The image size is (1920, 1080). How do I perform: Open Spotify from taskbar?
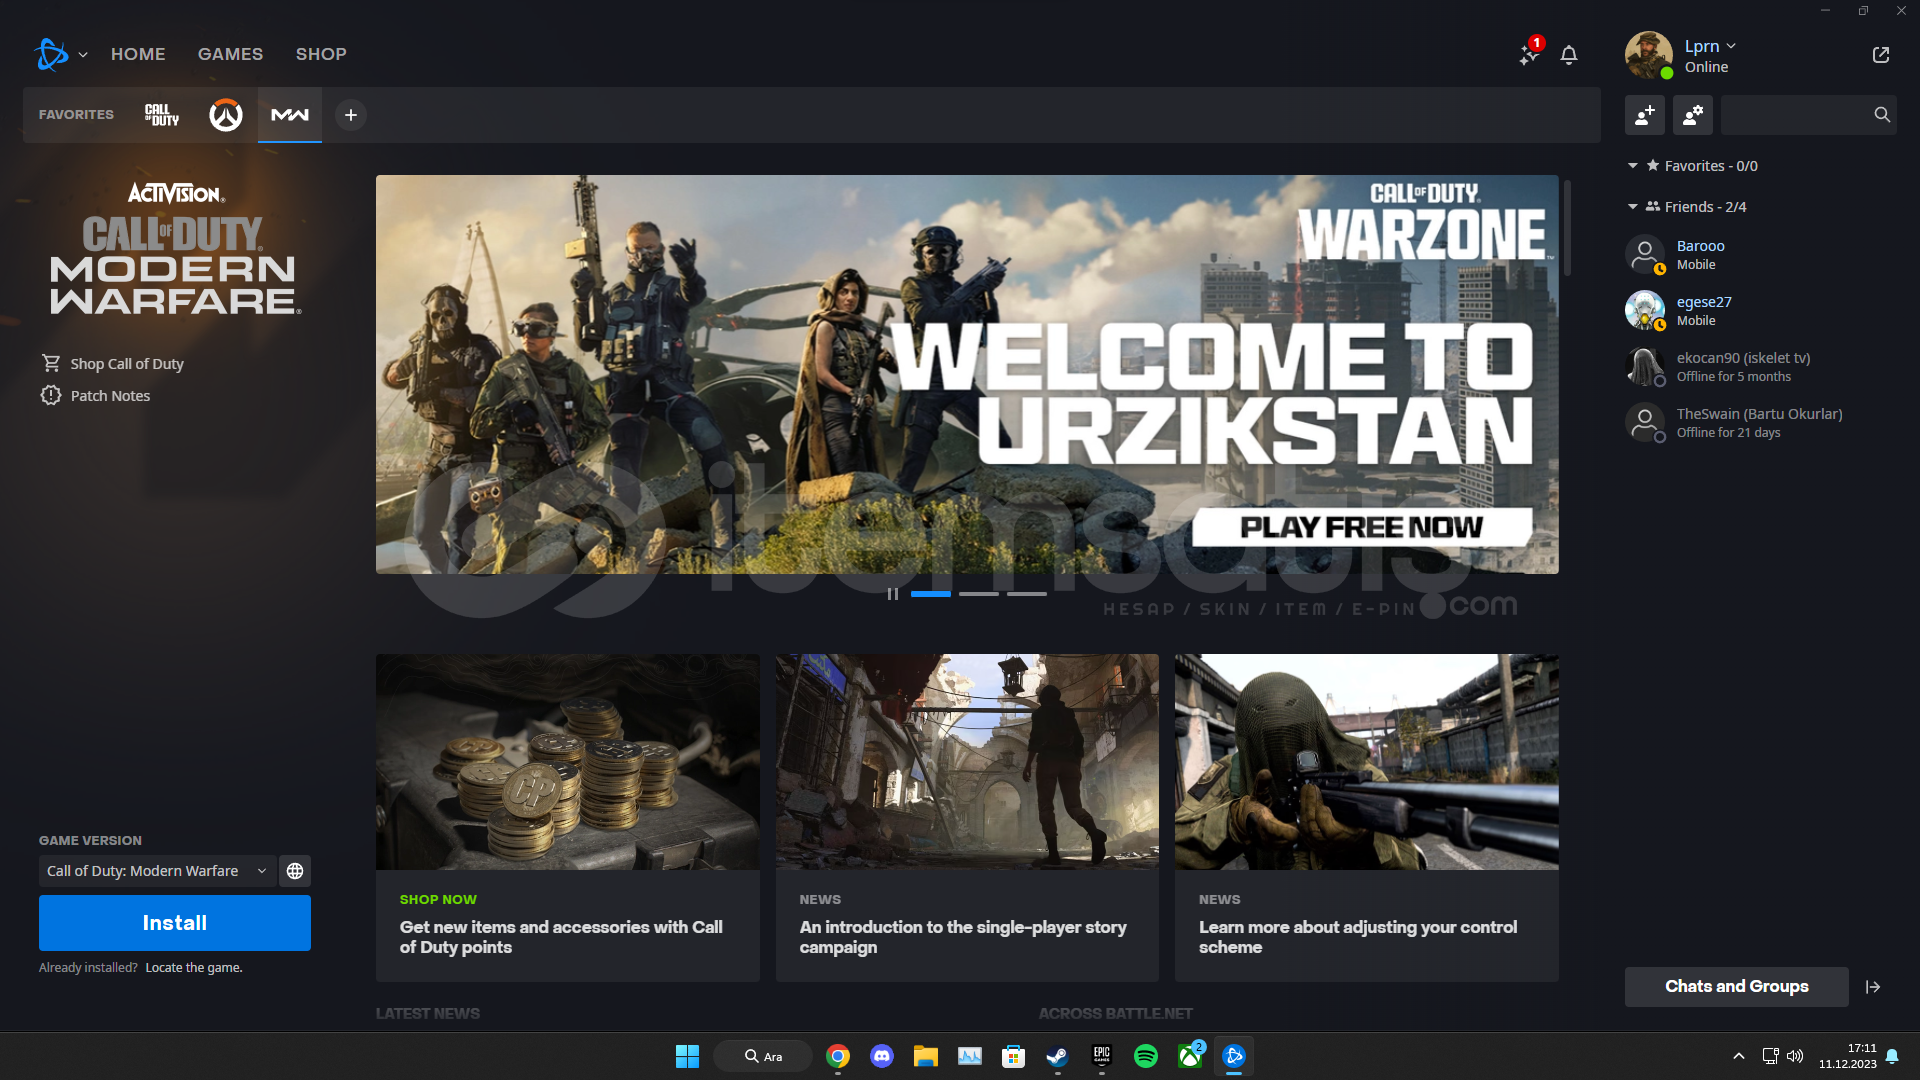(1146, 1056)
